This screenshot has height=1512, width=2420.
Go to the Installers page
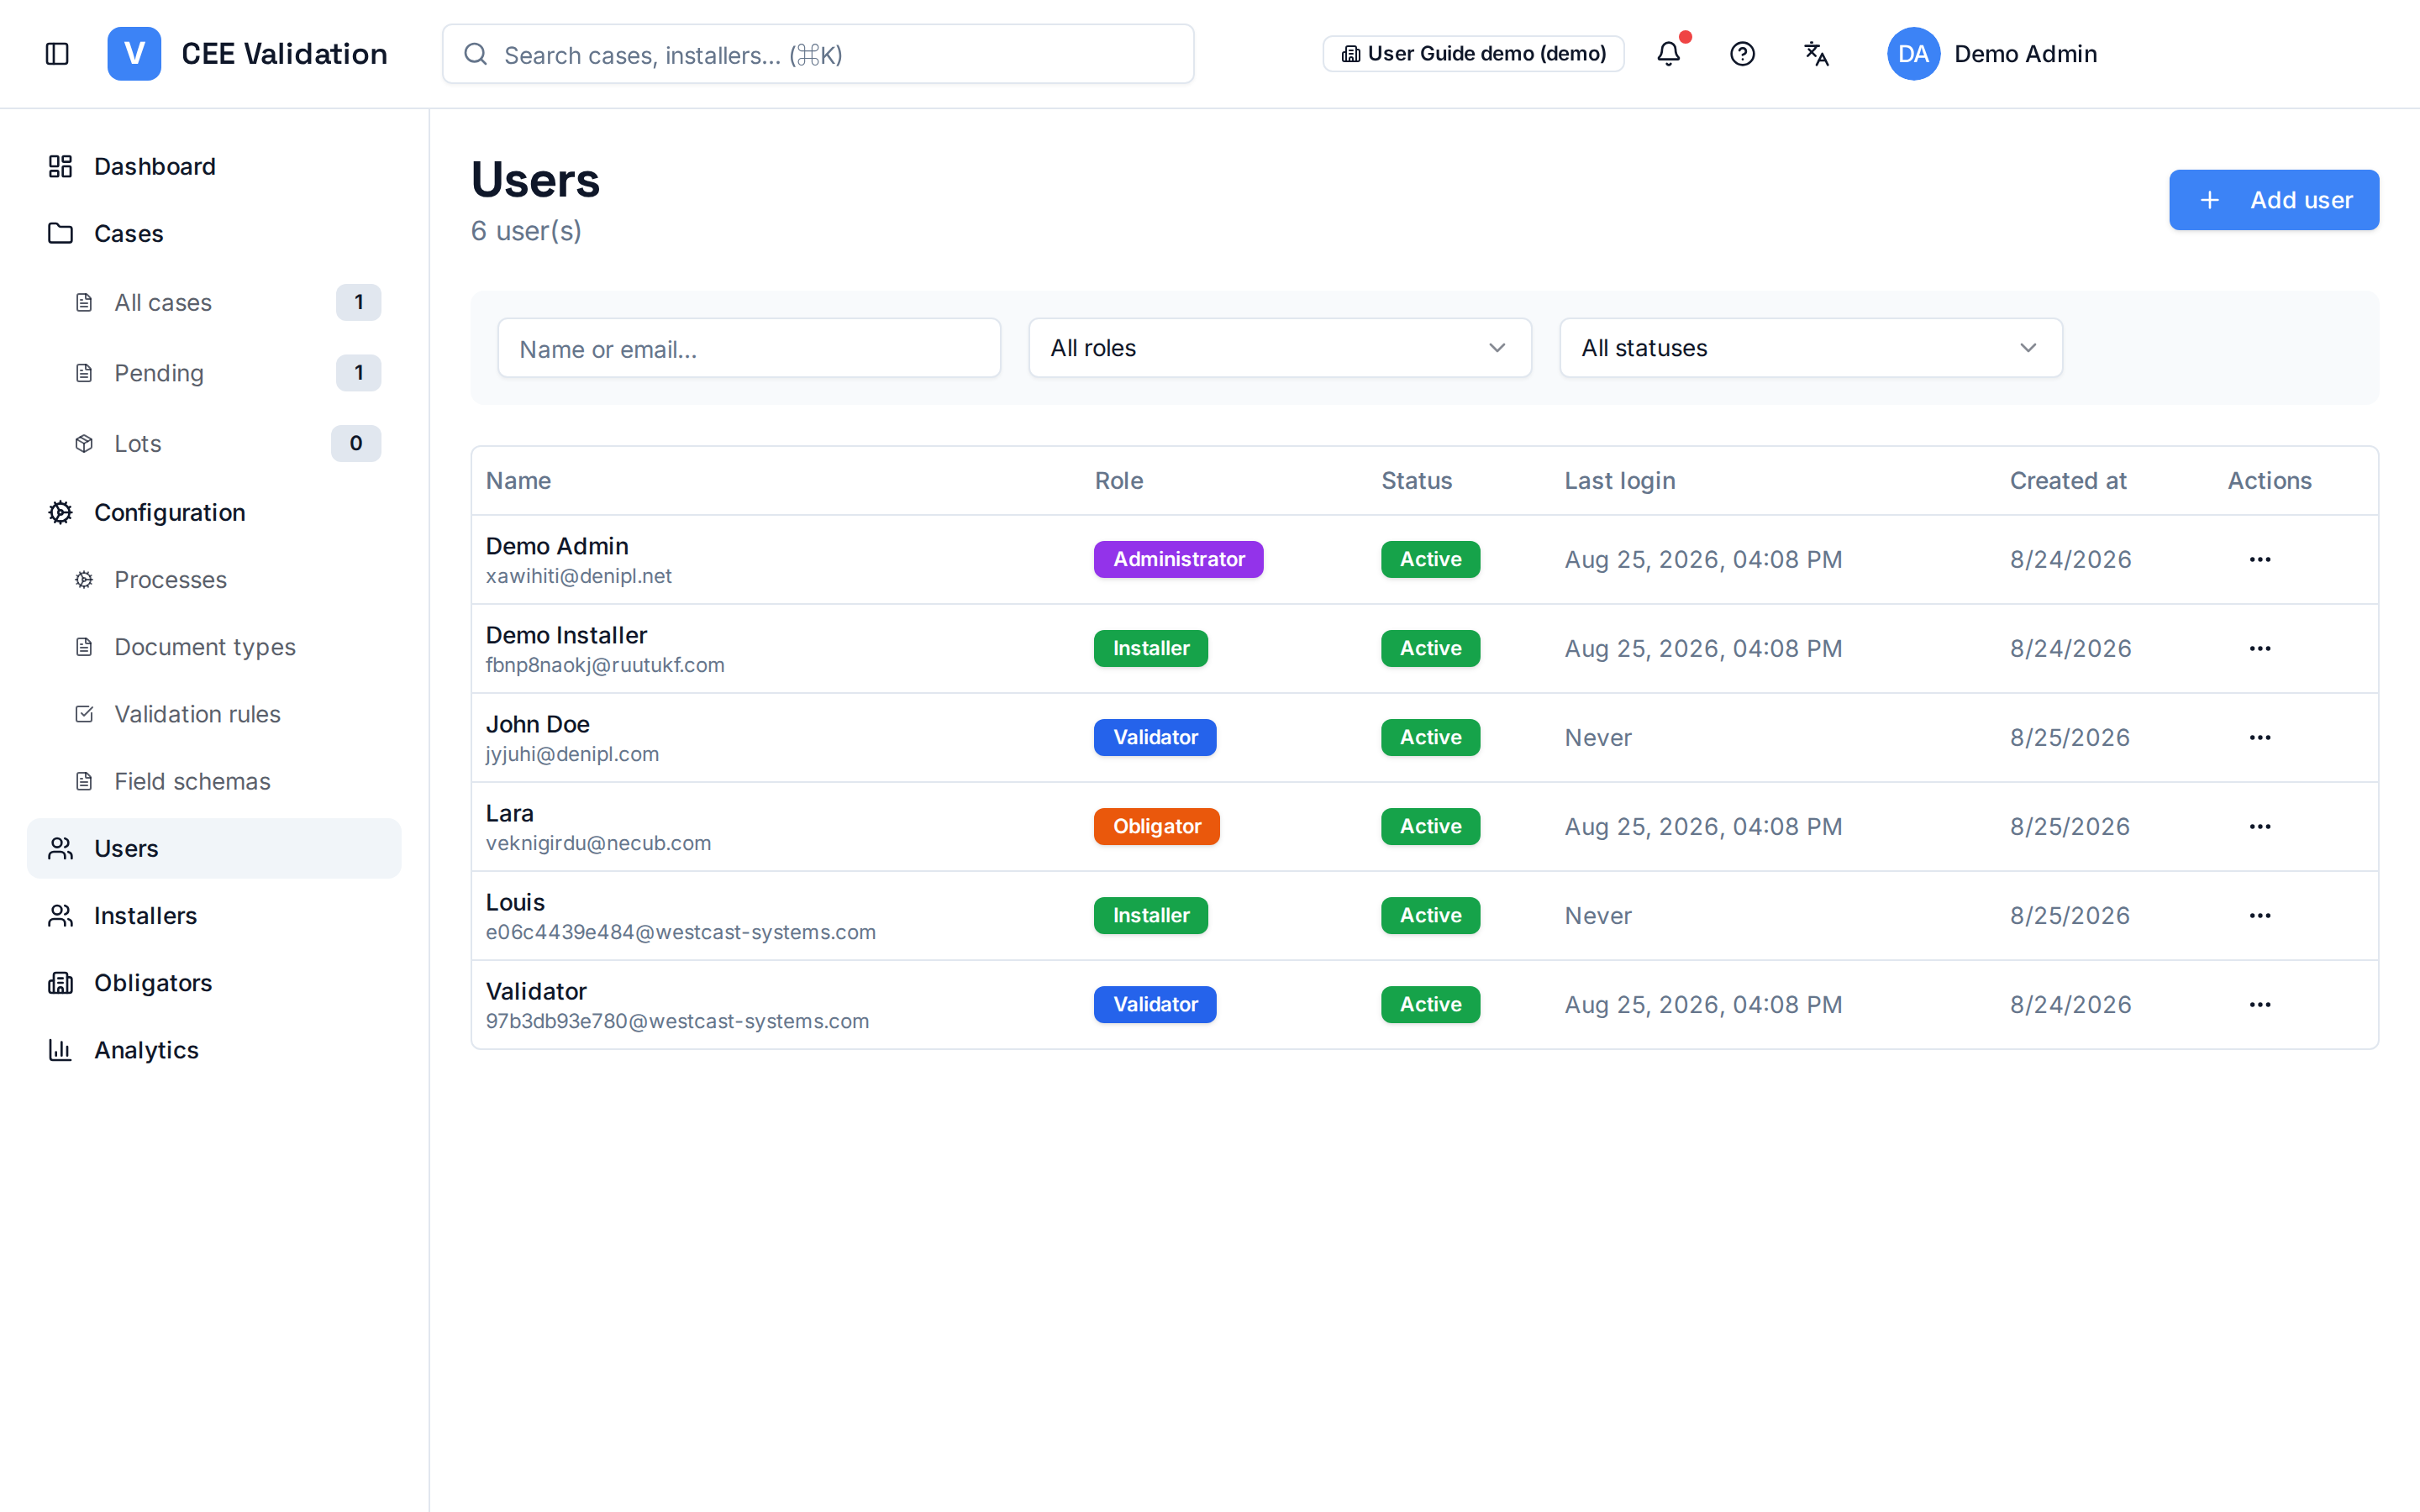point(214,915)
